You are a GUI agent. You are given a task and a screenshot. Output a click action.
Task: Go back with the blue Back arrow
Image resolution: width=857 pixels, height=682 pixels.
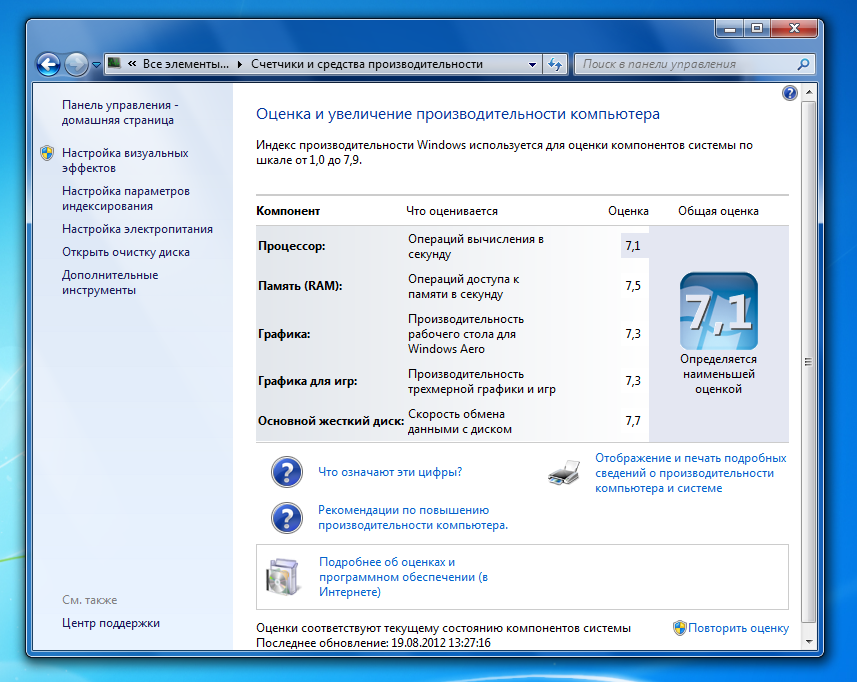coord(48,64)
